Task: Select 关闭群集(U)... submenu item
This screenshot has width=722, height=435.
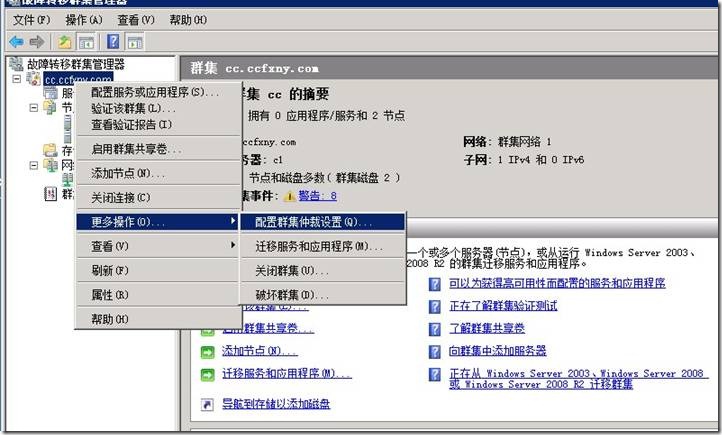Action: (323, 271)
